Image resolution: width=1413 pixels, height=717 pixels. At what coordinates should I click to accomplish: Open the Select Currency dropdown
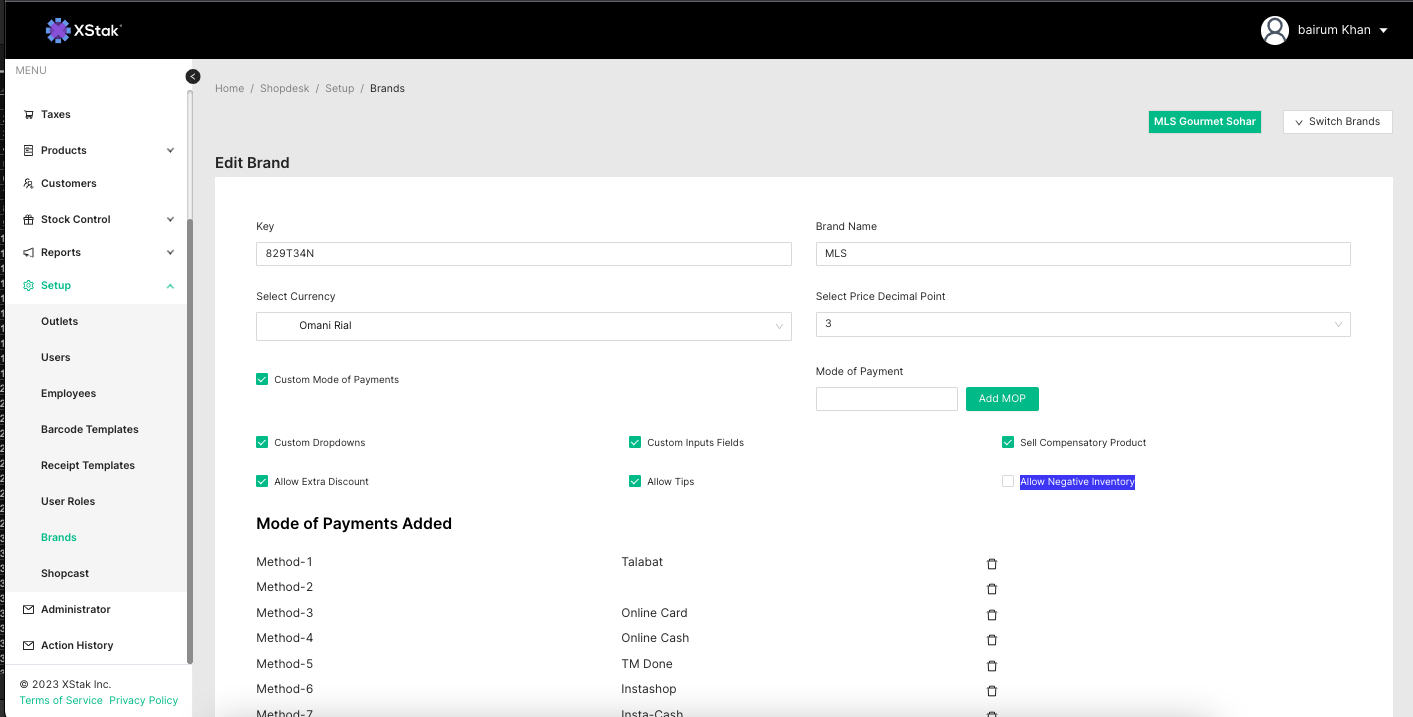tap(523, 326)
